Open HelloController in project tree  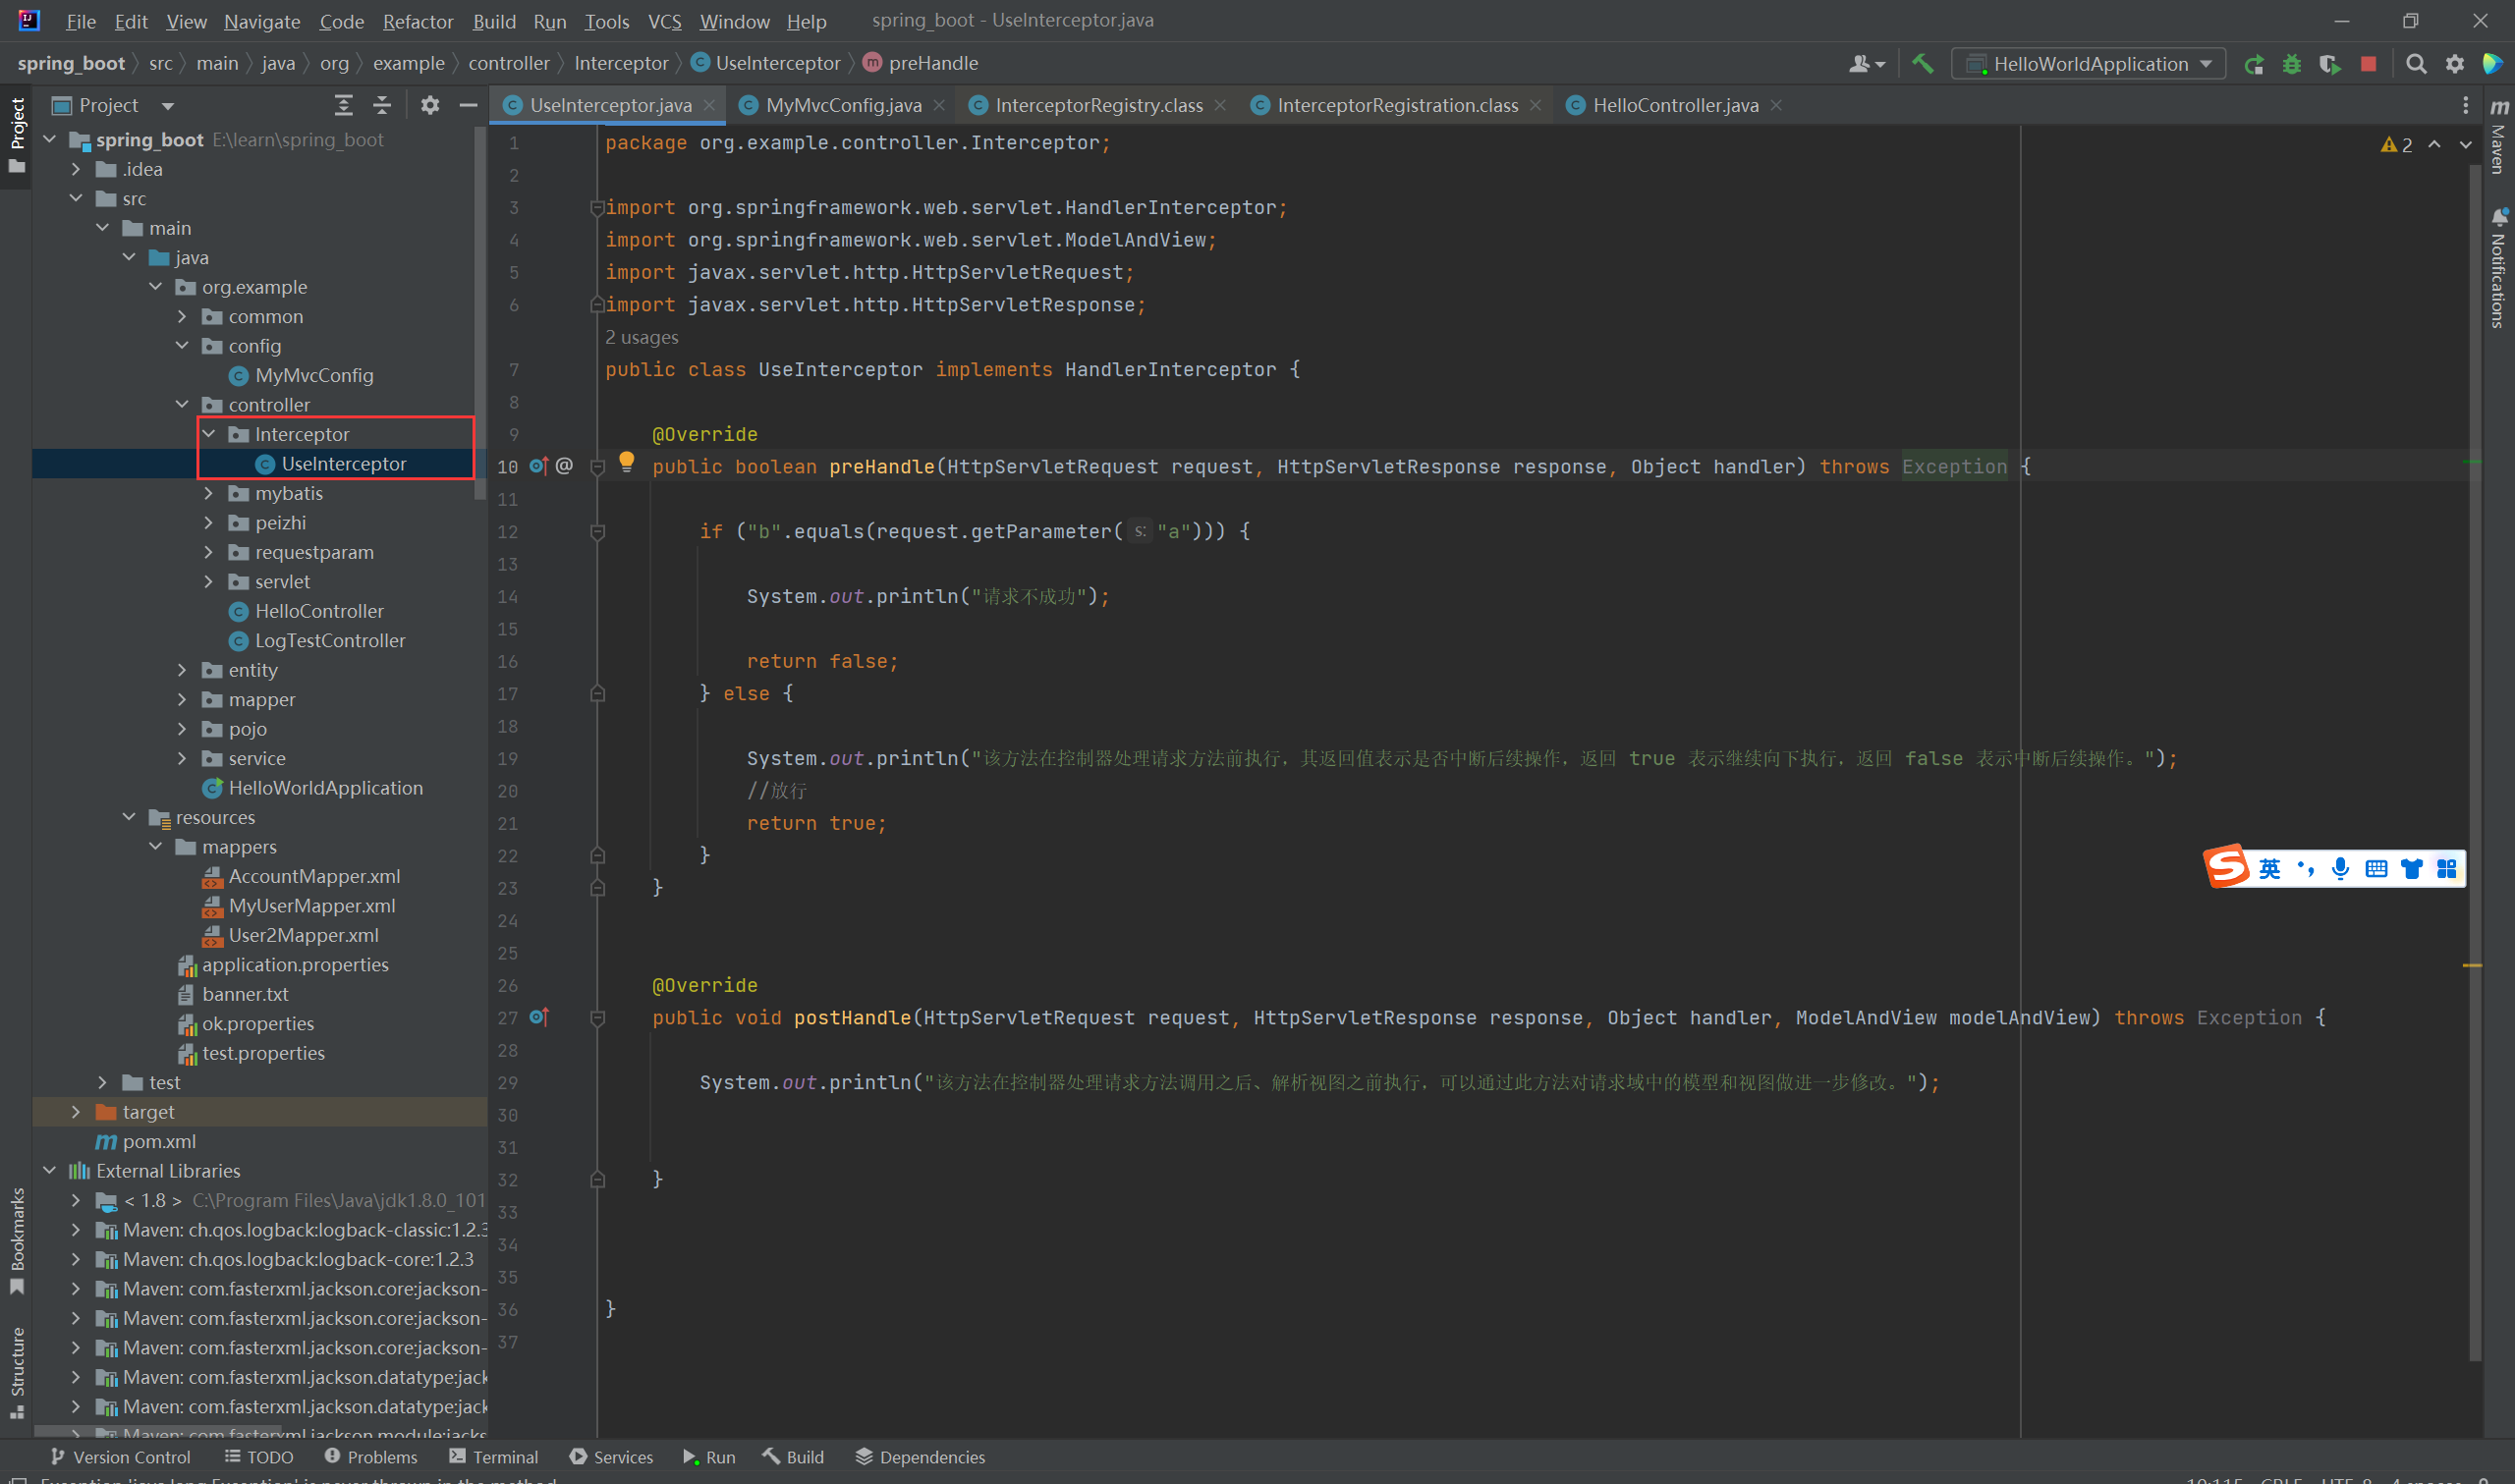click(318, 611)
